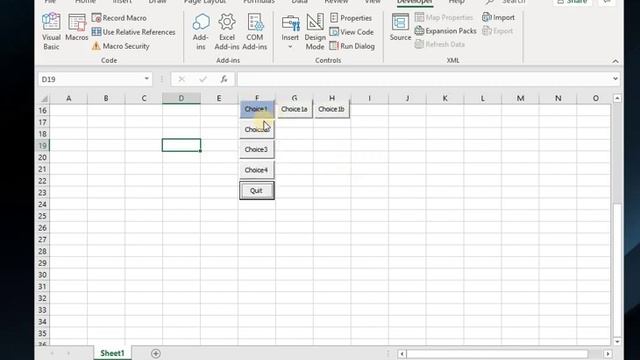This screenshot has width=640, height=360.
Task: Select row 19 header
Action: (42, 146)
